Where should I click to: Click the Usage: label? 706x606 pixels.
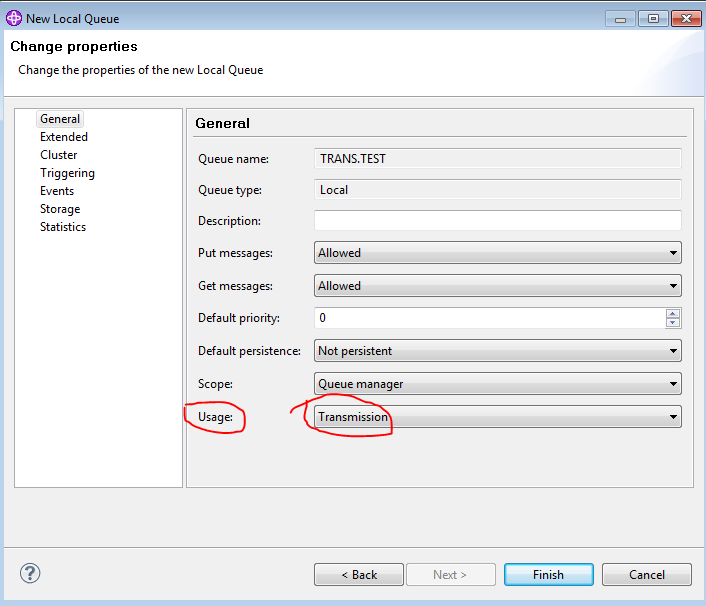[x=215, y=417]
